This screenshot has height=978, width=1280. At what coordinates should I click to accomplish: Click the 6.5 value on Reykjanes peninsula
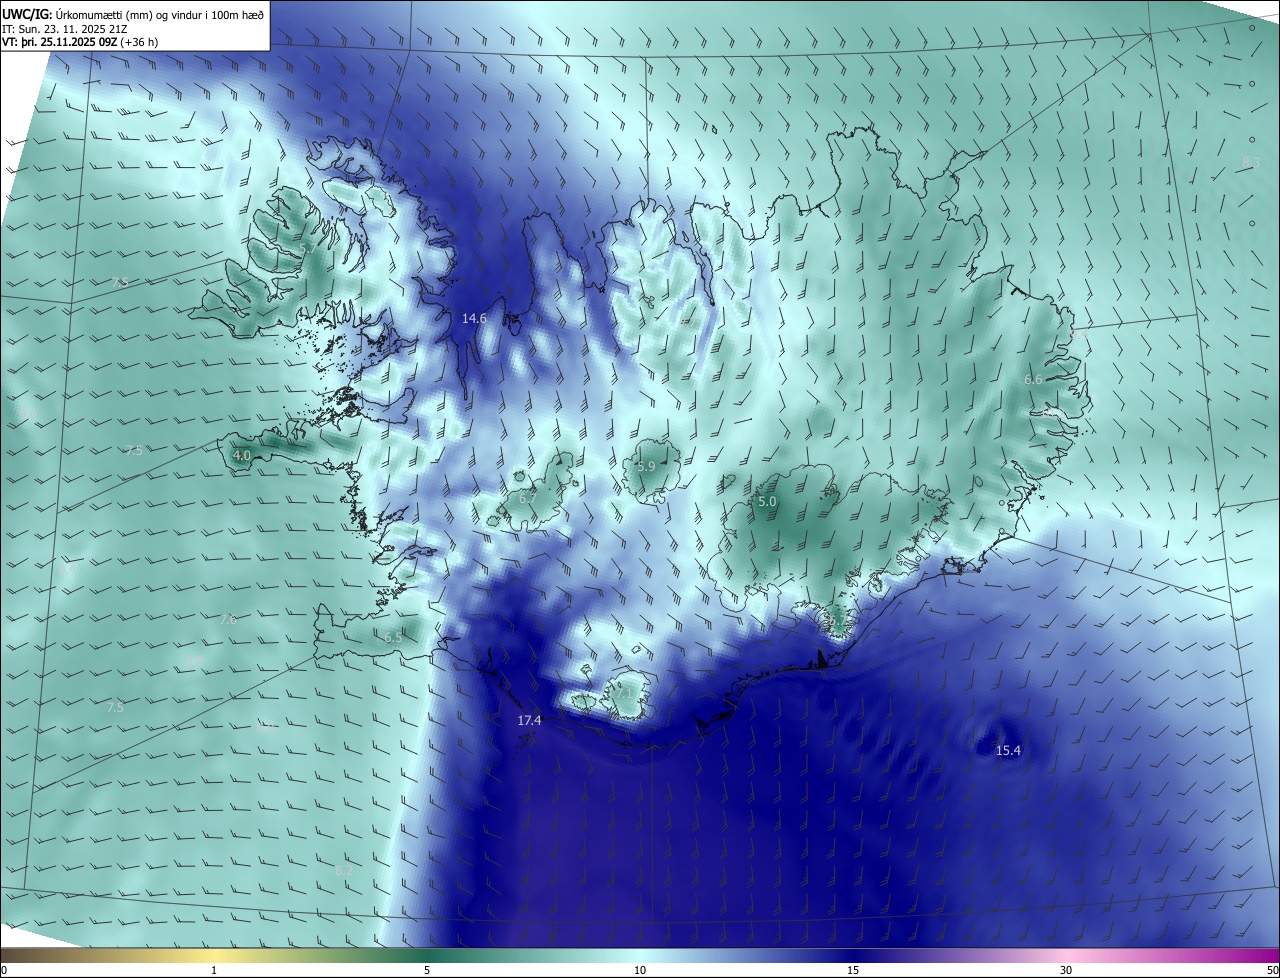(393, 637)
